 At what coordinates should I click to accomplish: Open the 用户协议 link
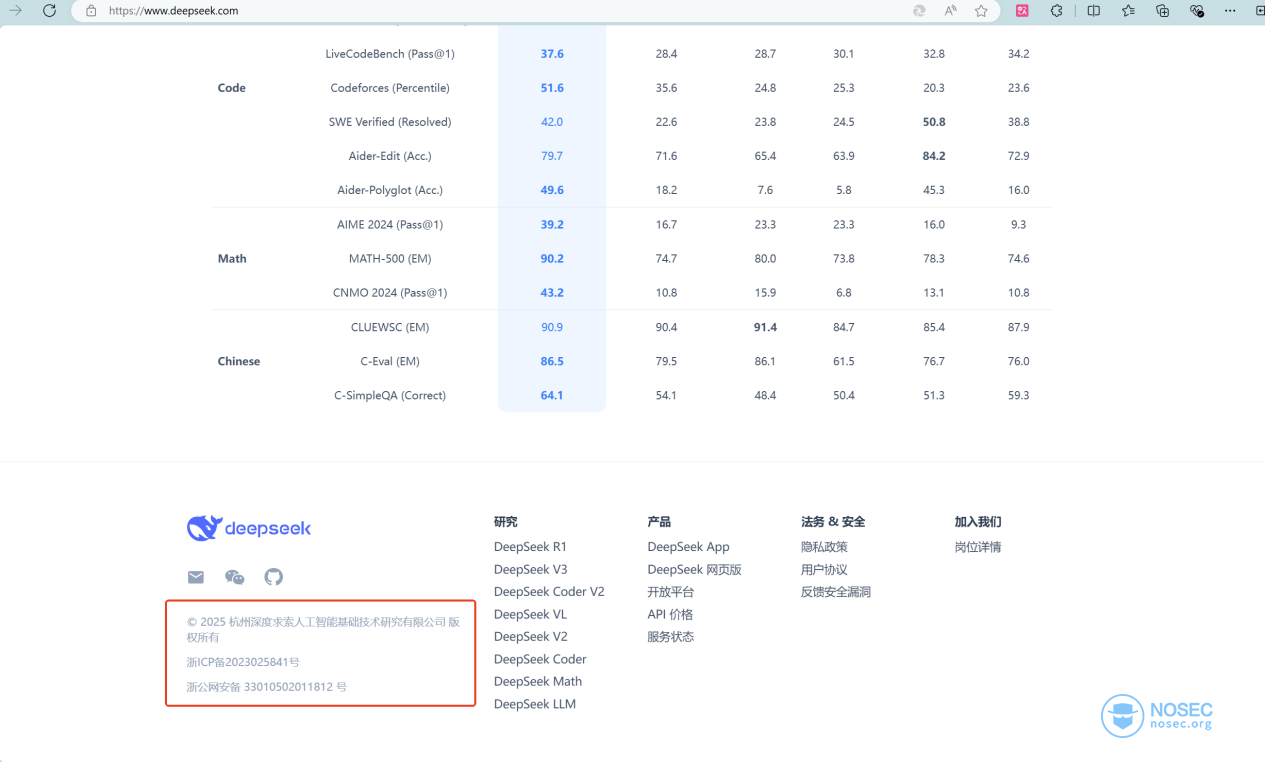[x=824, y=569]
